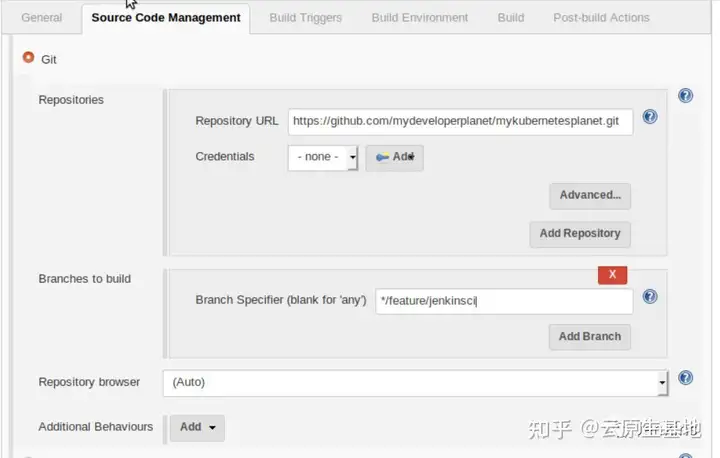Open Advanced repository settings
This screenshot has width=720, height=458.
point(590,196)
